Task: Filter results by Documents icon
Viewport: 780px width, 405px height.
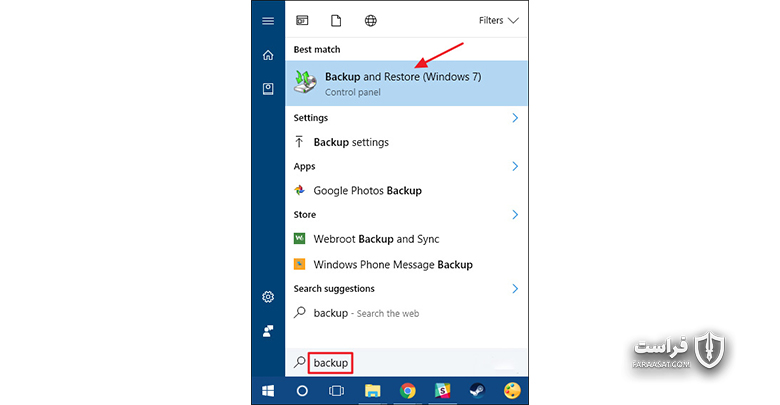Action: 336,20
